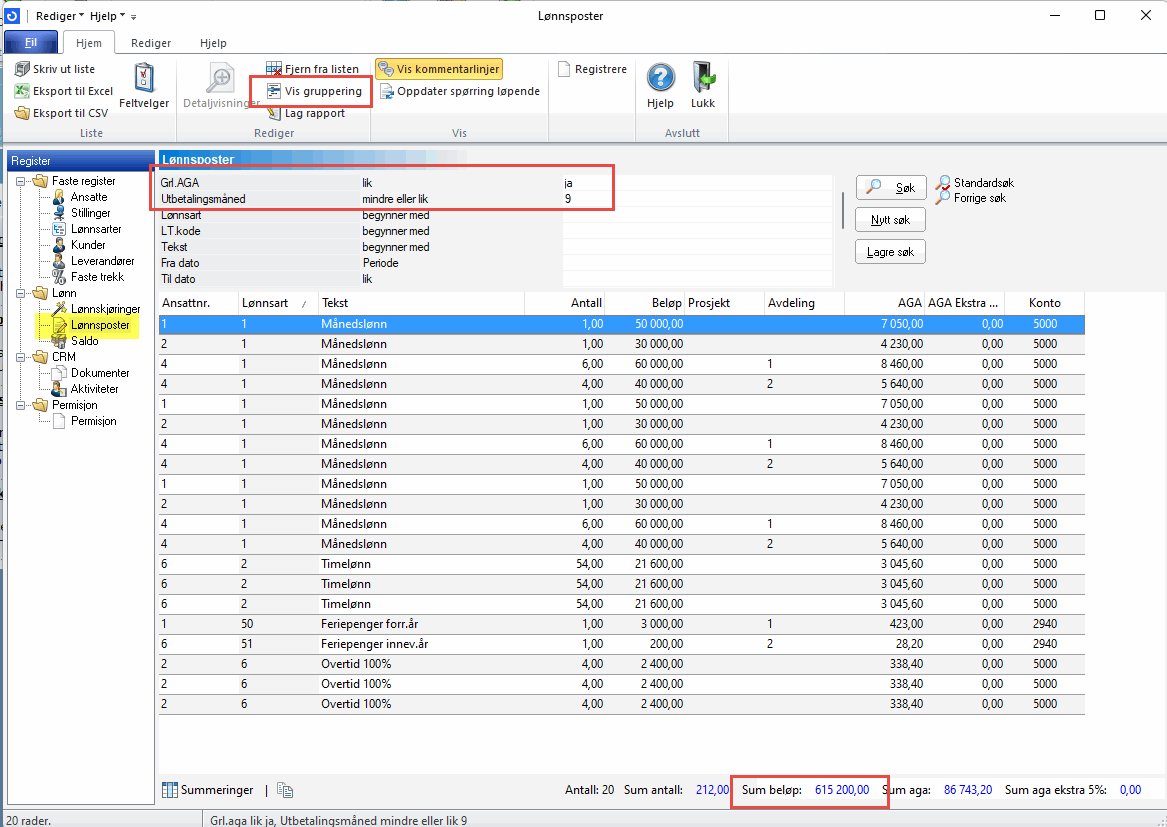The image size is (1167, 827).
Task: Collapse the Faste register tree node
Action: (21, 181)
